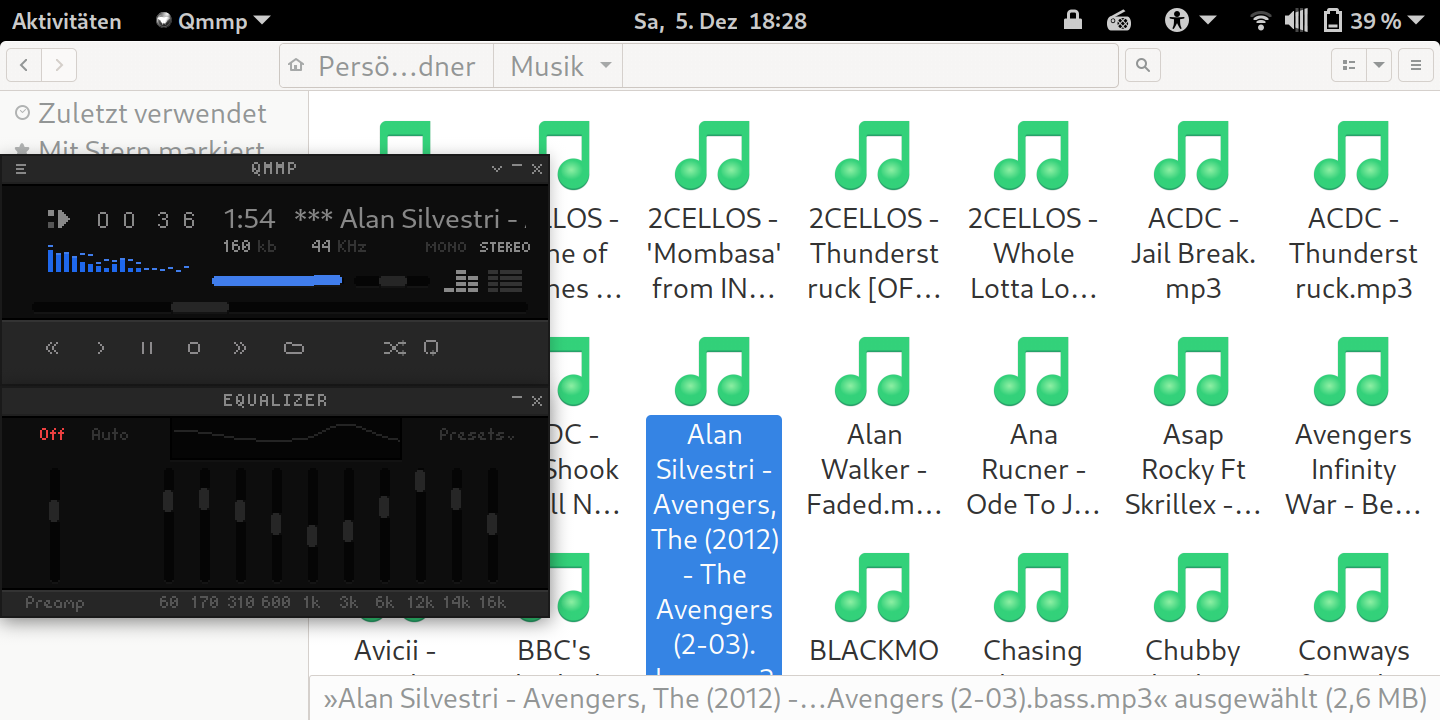Screen dimensions: 1440x720
Task: Select 2CELLOS Thunderstruck file
Action: pyautogui.click(x=874, y=213)
